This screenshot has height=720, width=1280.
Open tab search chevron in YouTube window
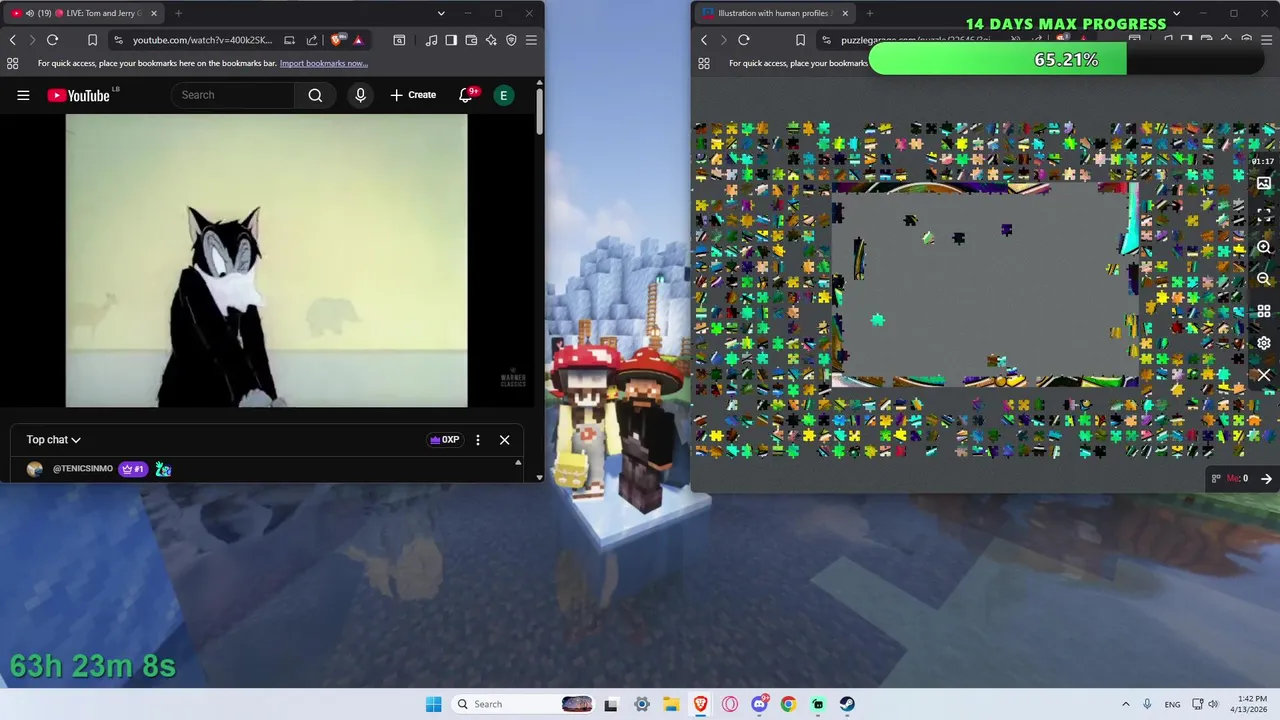click(x=441, y=13)
